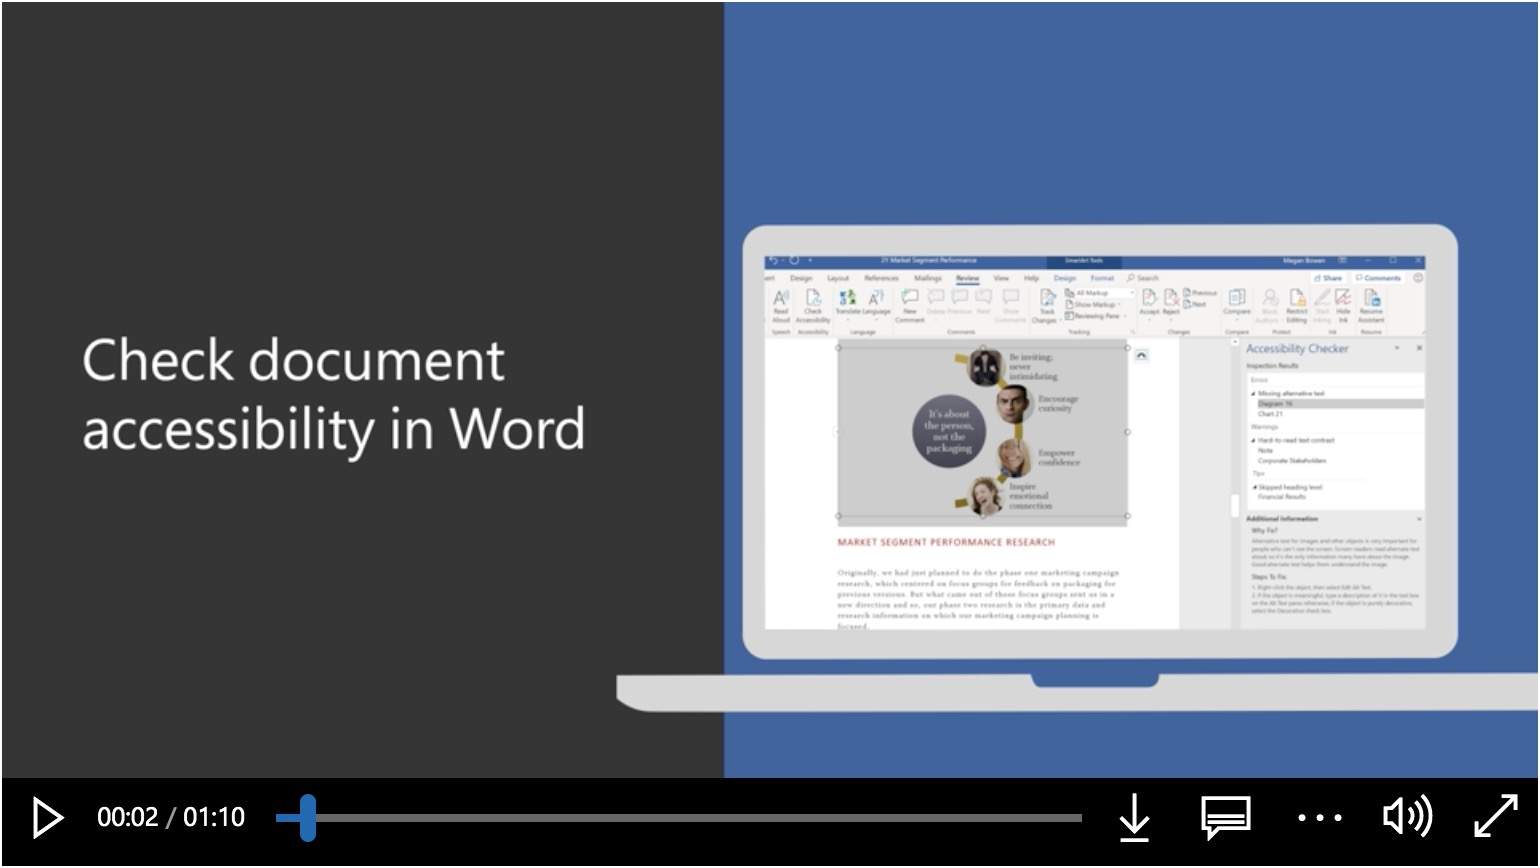Switch to the Review tab
This screenshot has width=1540, height=868.
tap(967, 278)
